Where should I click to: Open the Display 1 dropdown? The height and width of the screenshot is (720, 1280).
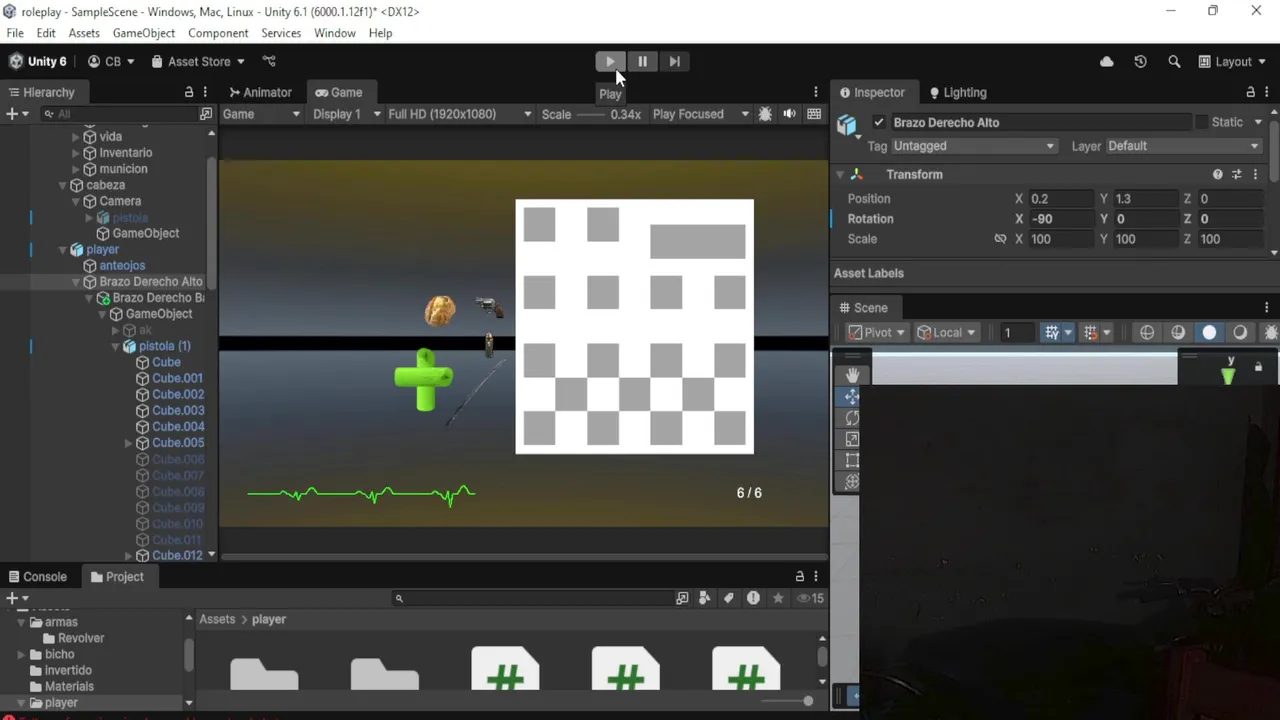click(x=346, y=114)
